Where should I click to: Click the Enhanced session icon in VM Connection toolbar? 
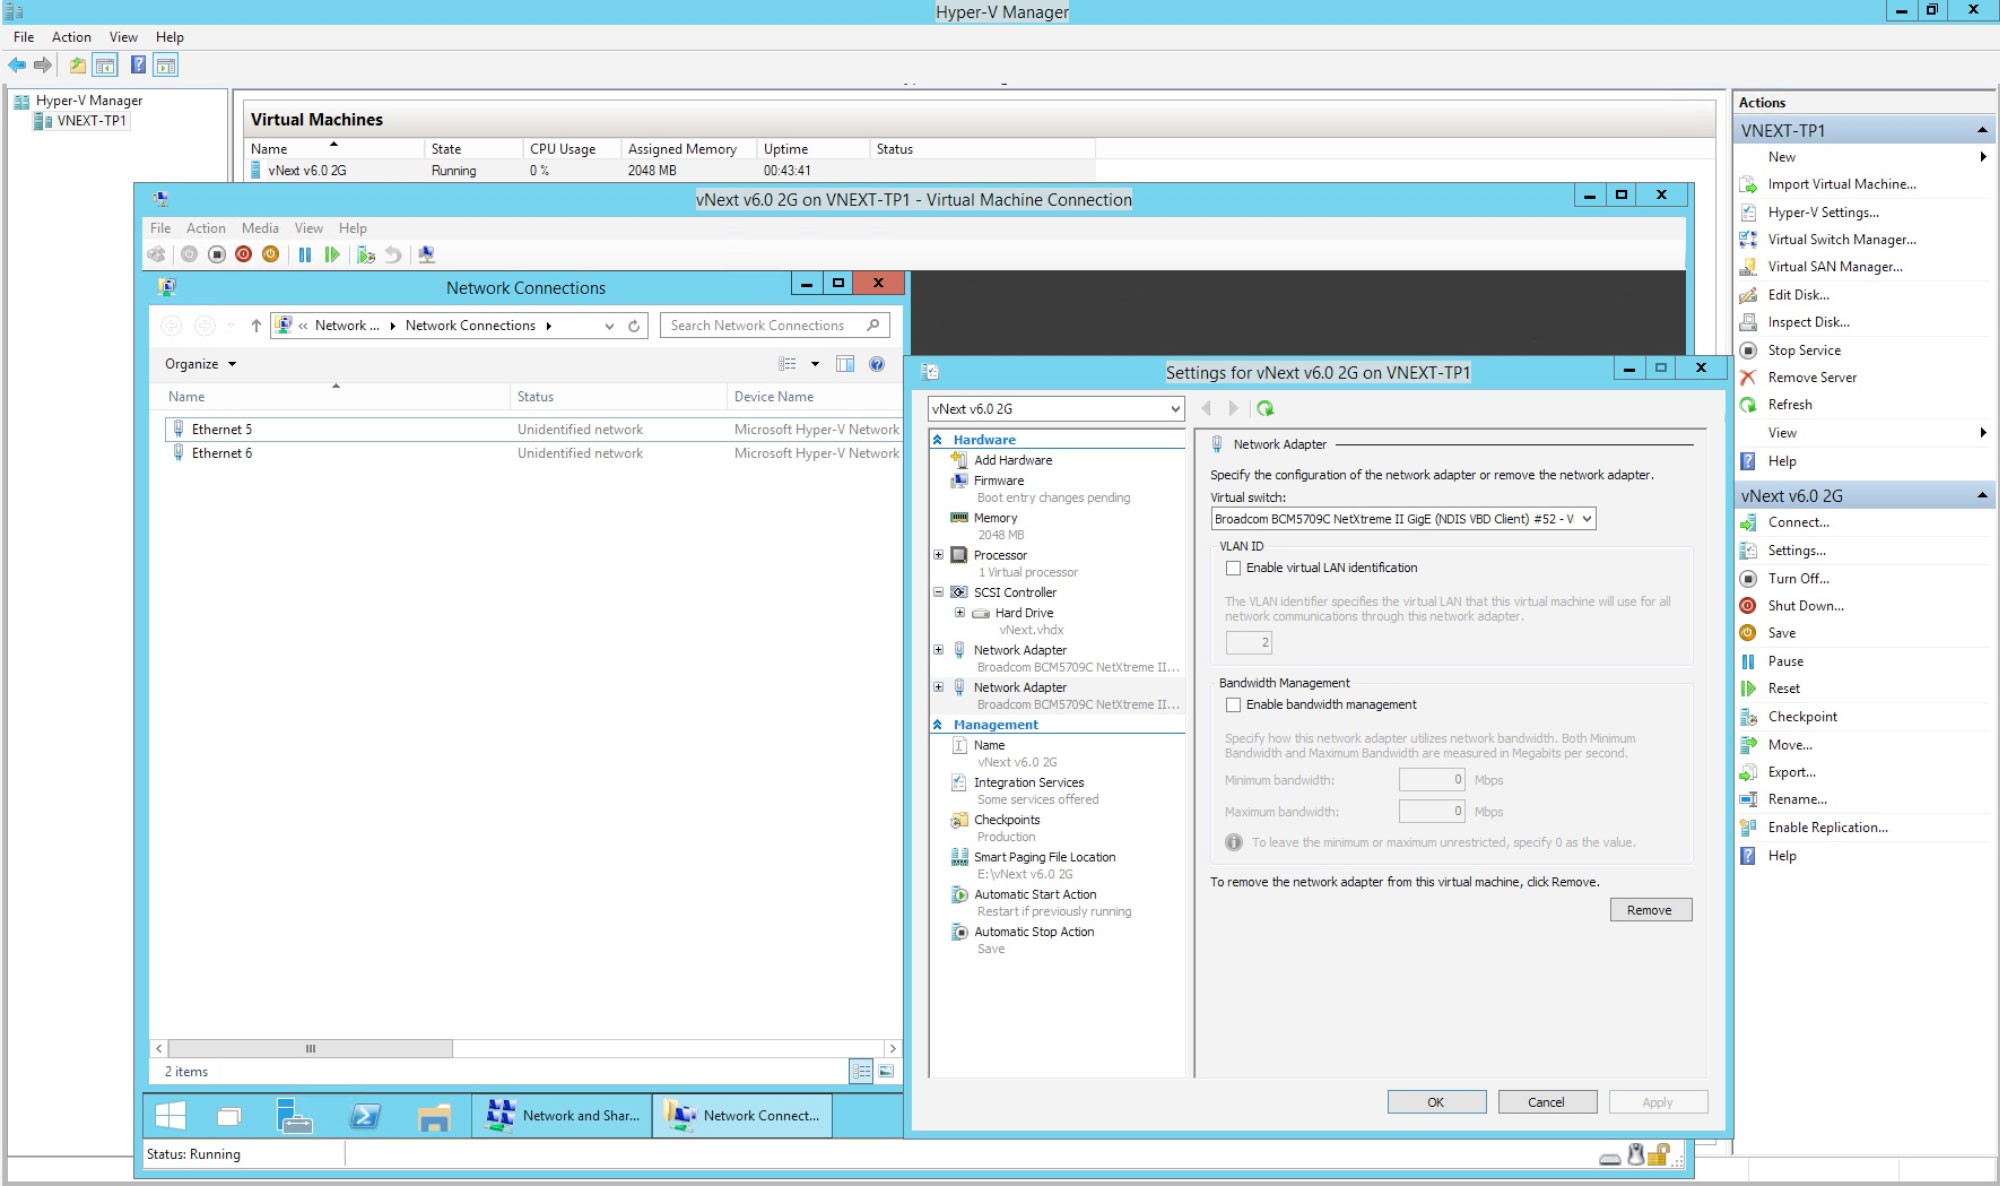[x=427, y=254]
